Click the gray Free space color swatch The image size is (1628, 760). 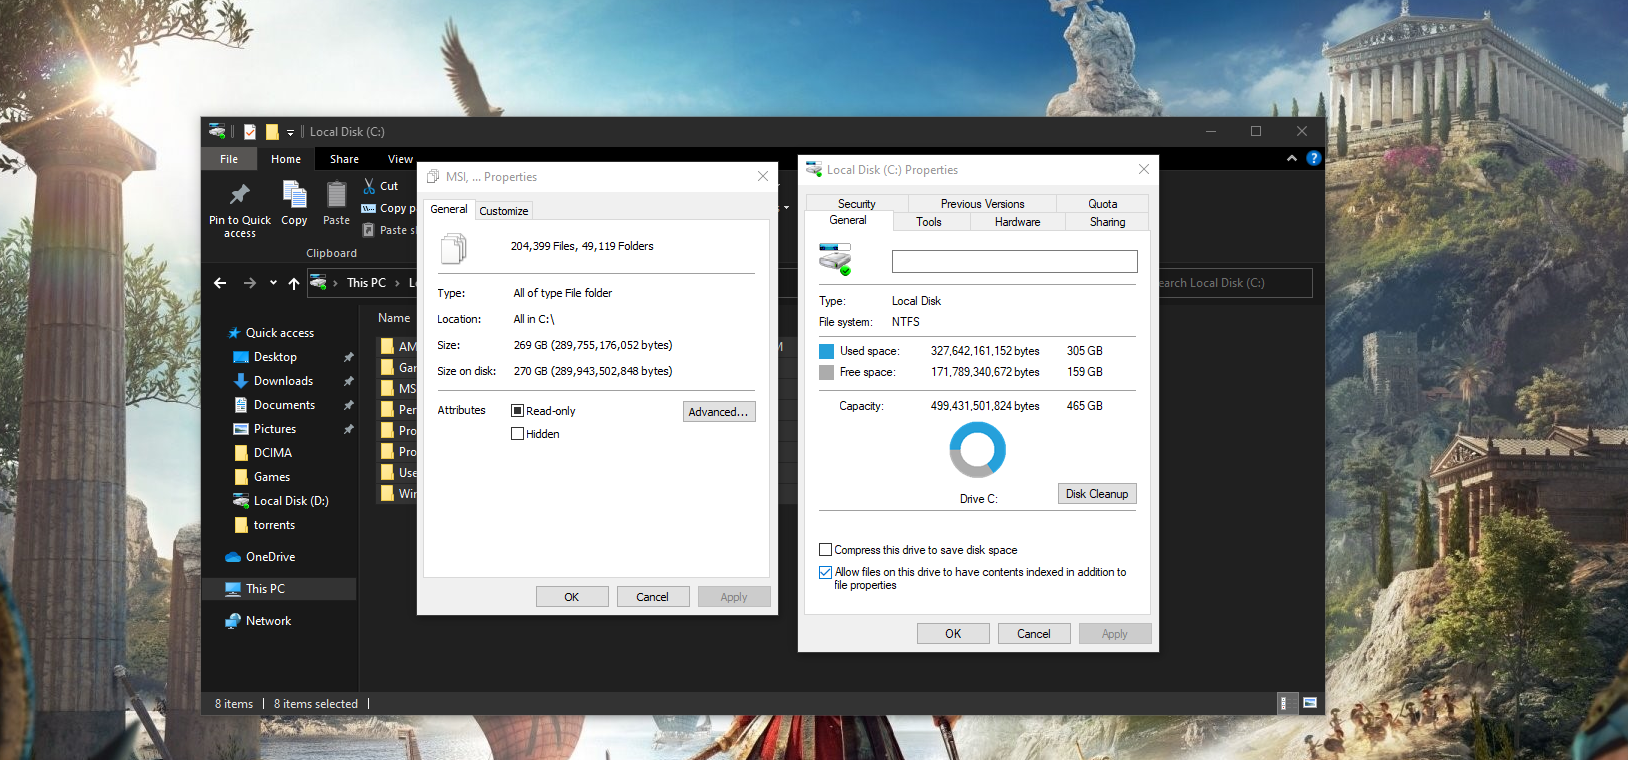pyautogui.click(x=826, y=372)
